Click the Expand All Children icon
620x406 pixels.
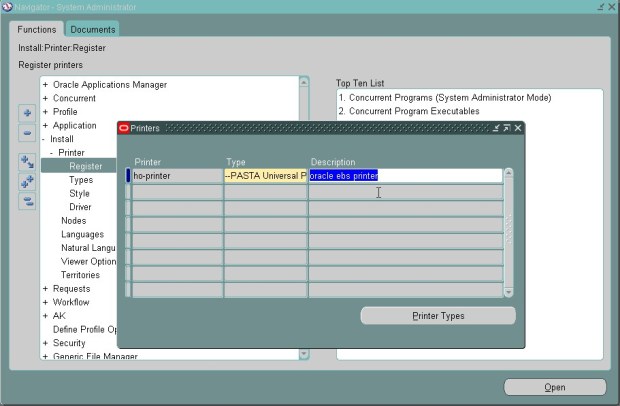[27, 162]
